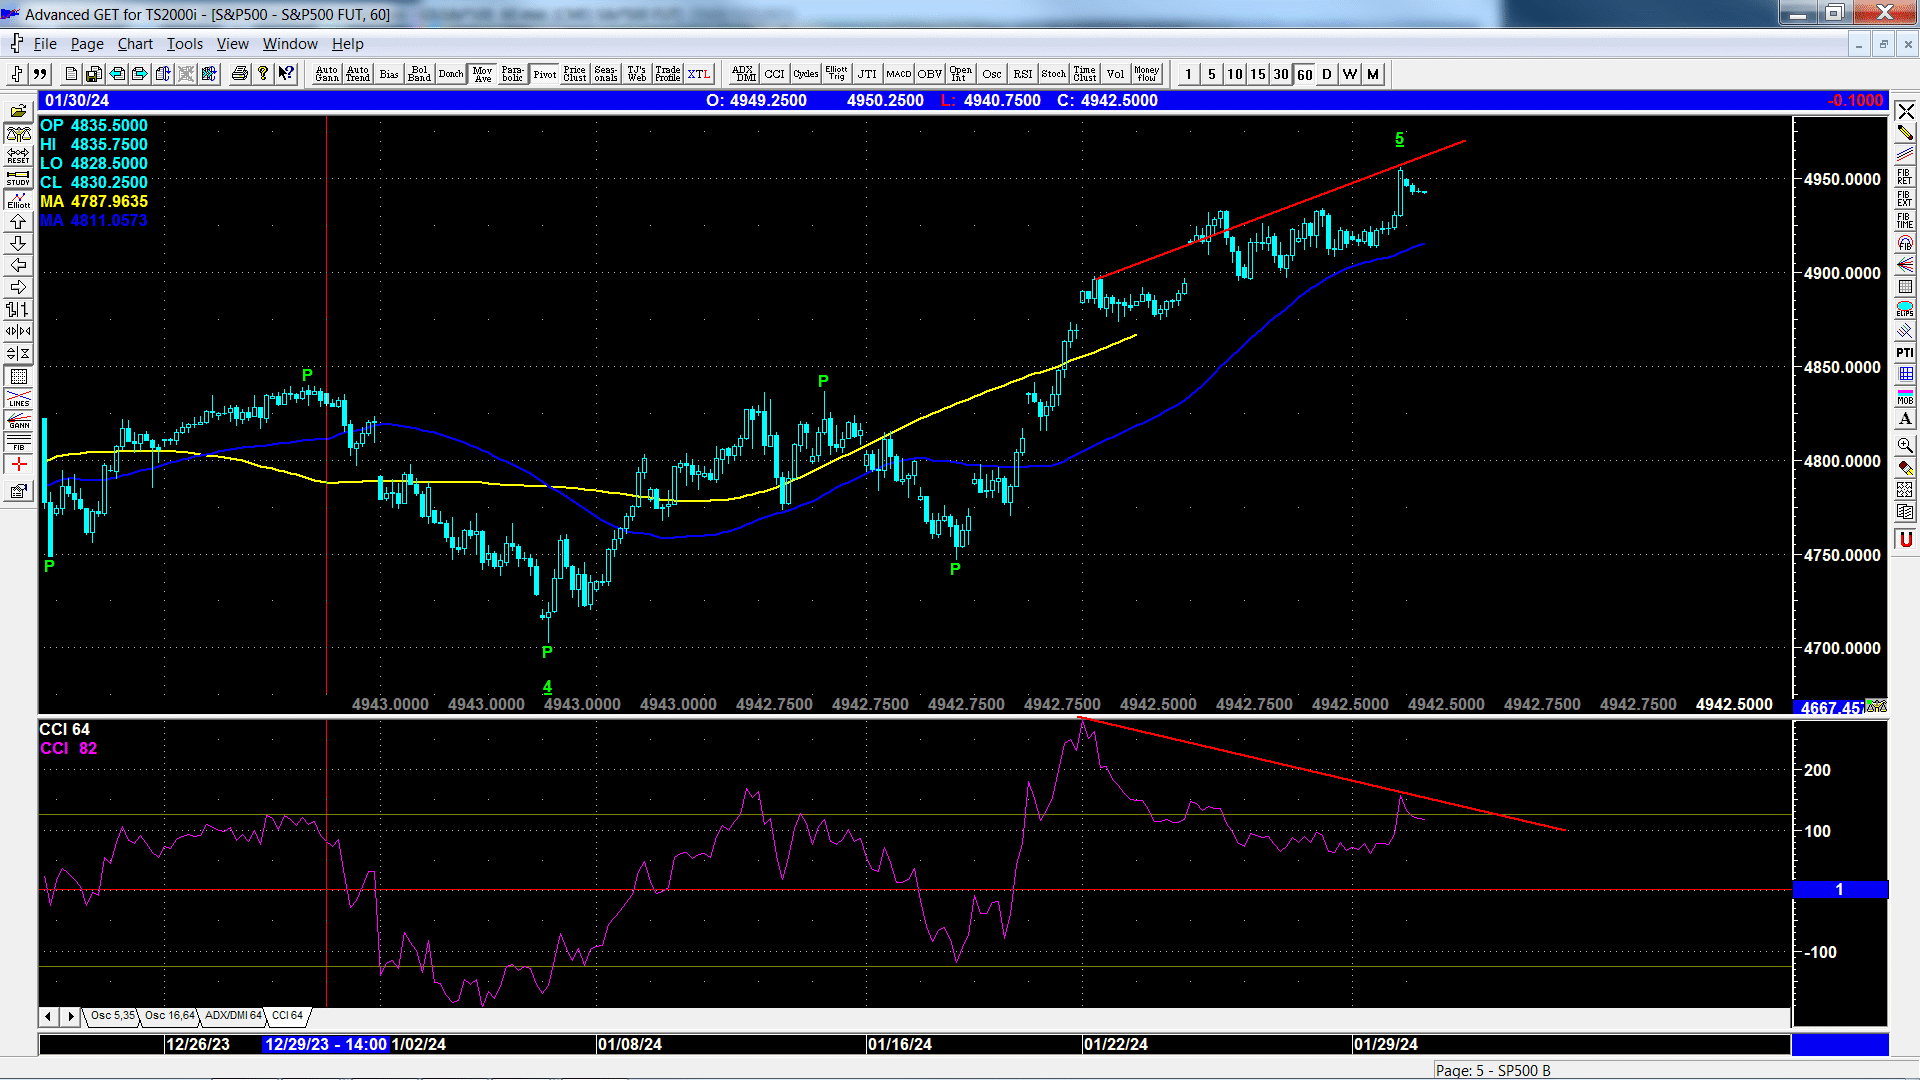Open the Page menu
This screenshot has width=1920, height=1080.
click(87, 44)
